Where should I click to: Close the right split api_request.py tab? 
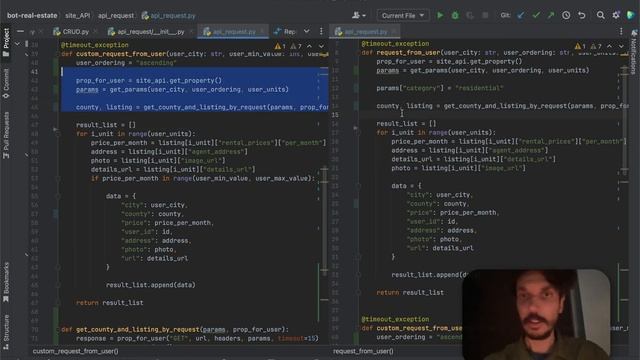pos(394,31)
